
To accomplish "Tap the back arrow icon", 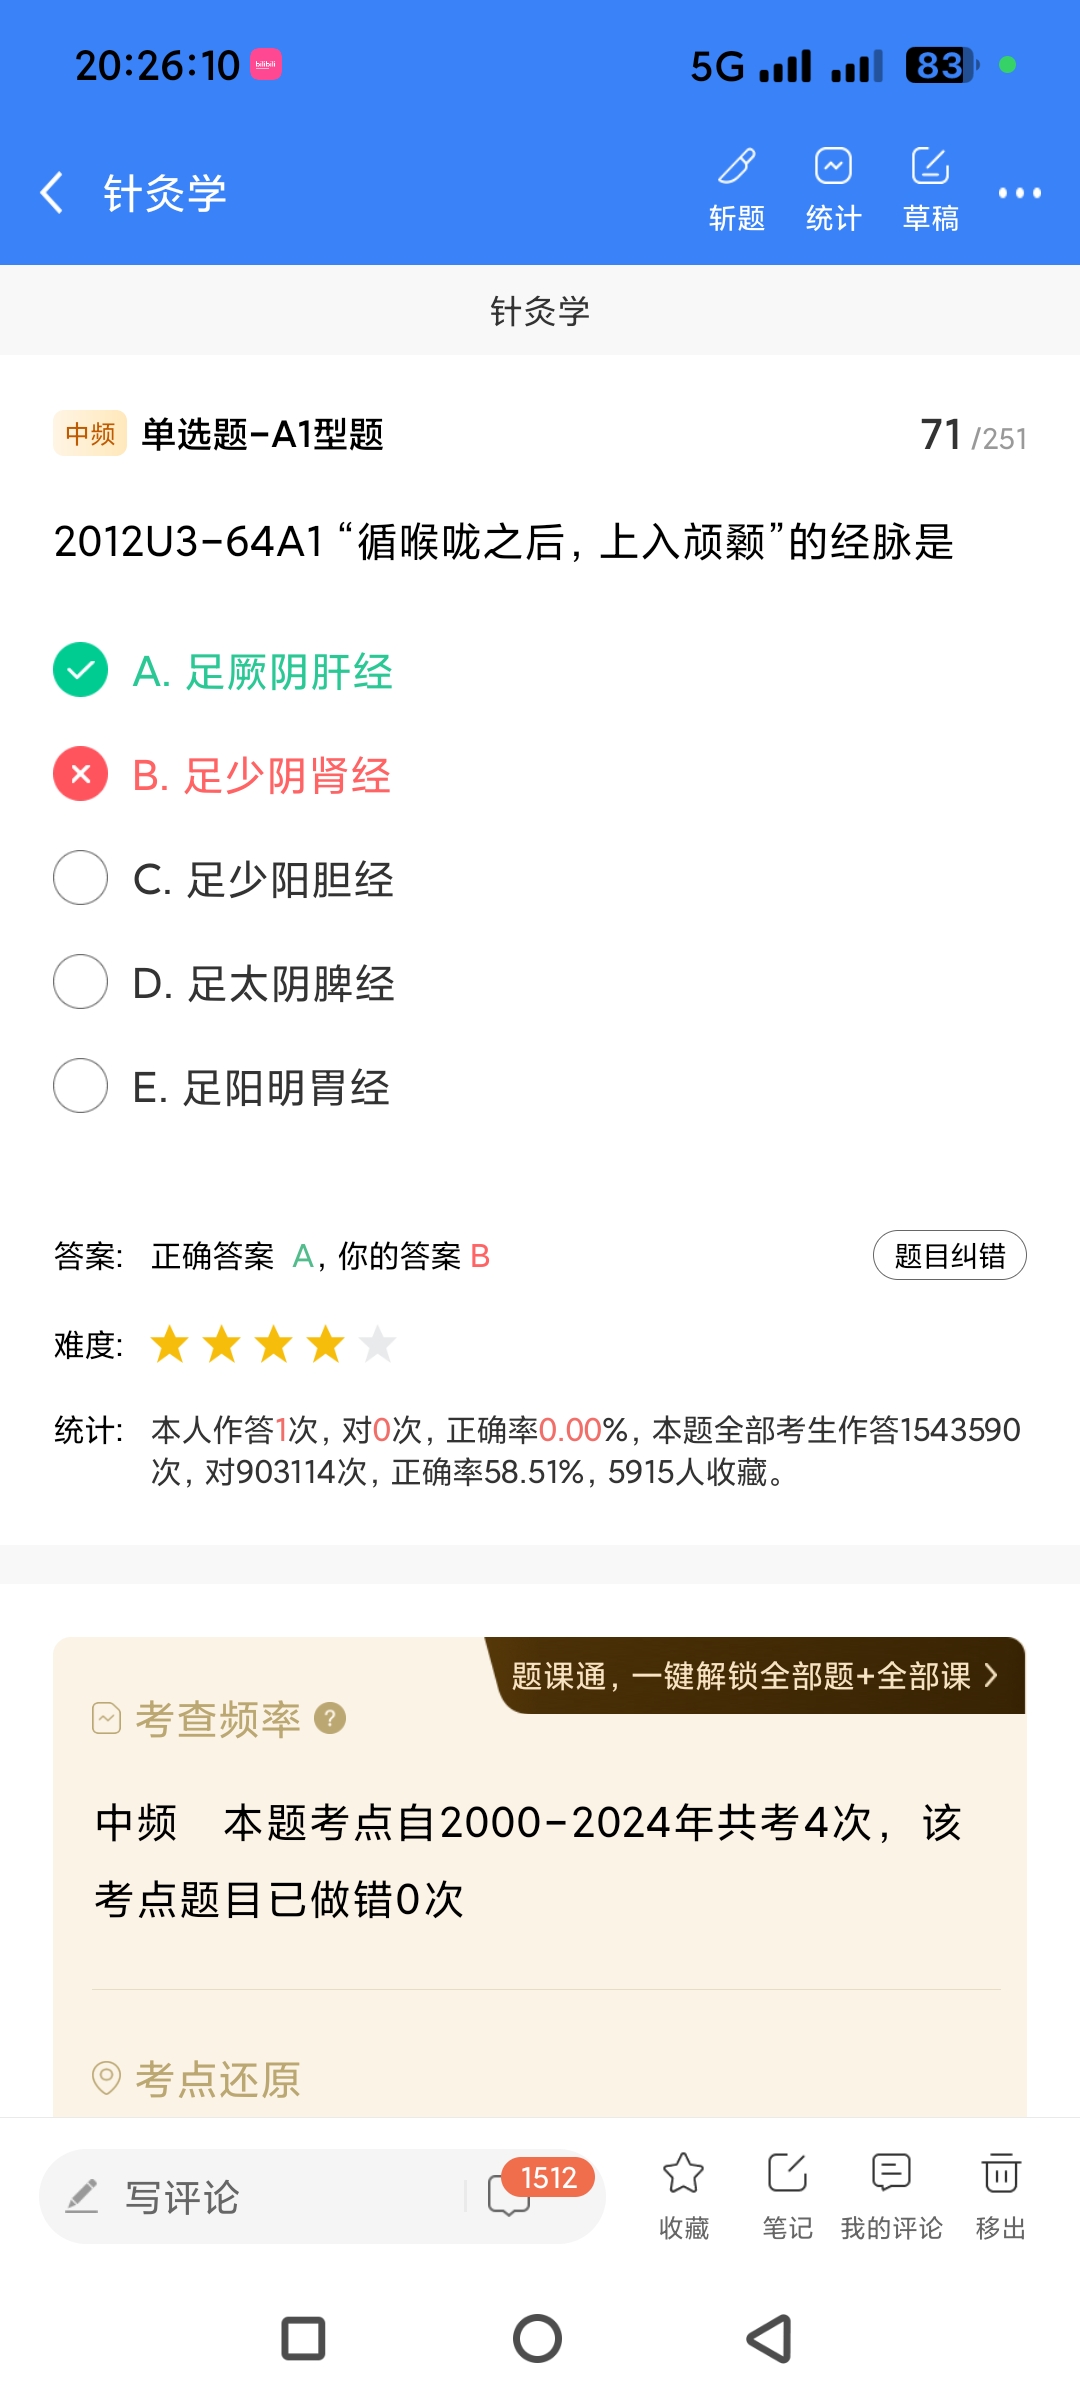I will click(x=52, y=192).
